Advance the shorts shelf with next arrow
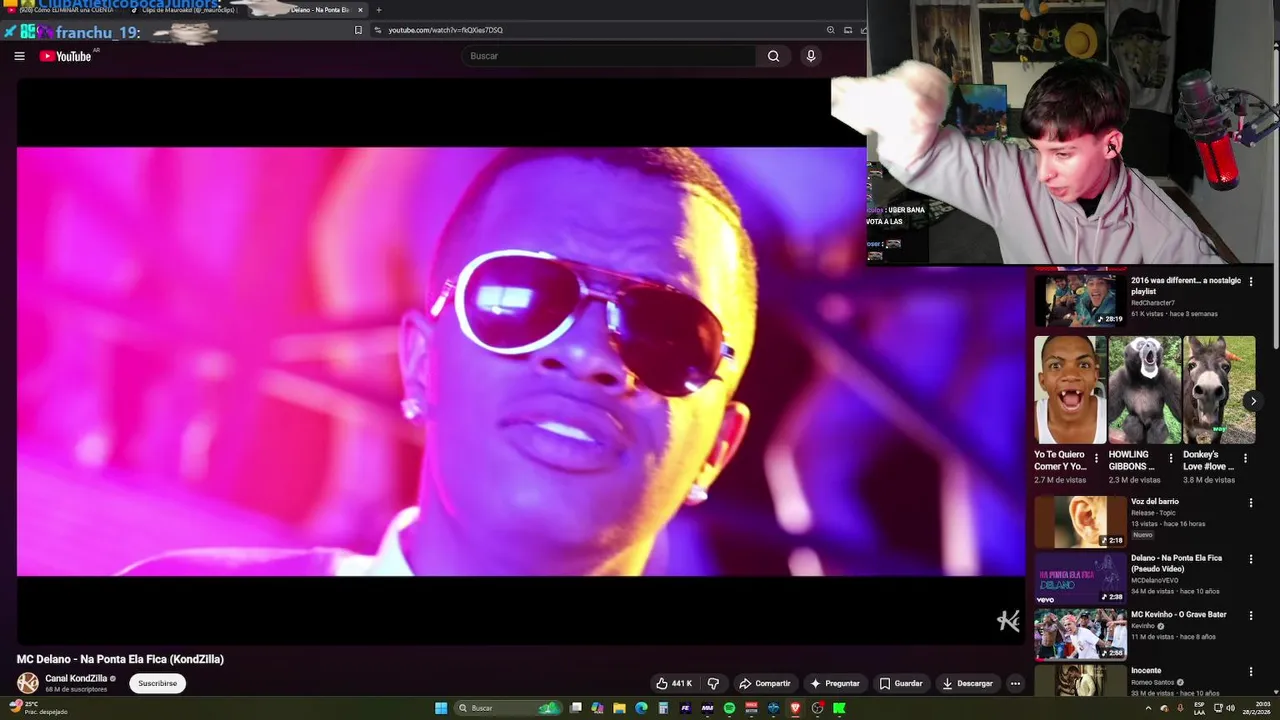Viewport: 1280px width, 720px height. (1253, 401)
